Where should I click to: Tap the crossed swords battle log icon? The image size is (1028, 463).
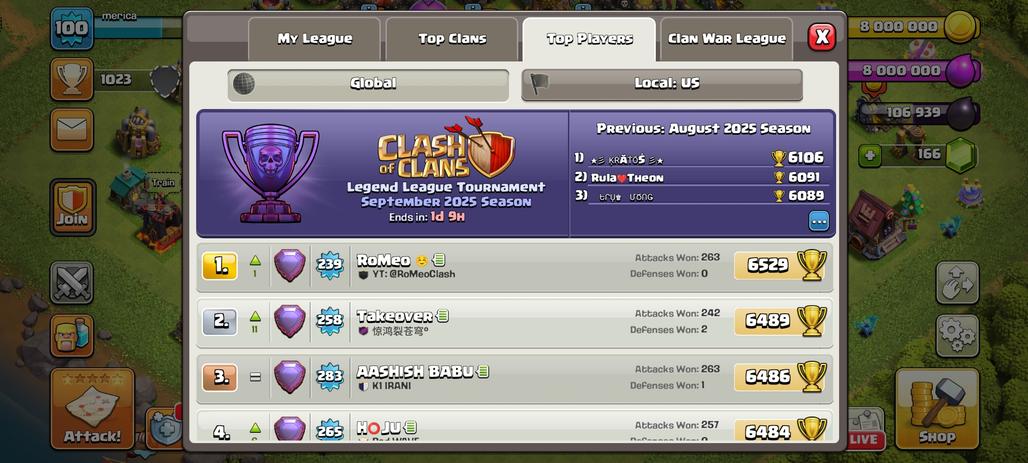tap(71, 283)
